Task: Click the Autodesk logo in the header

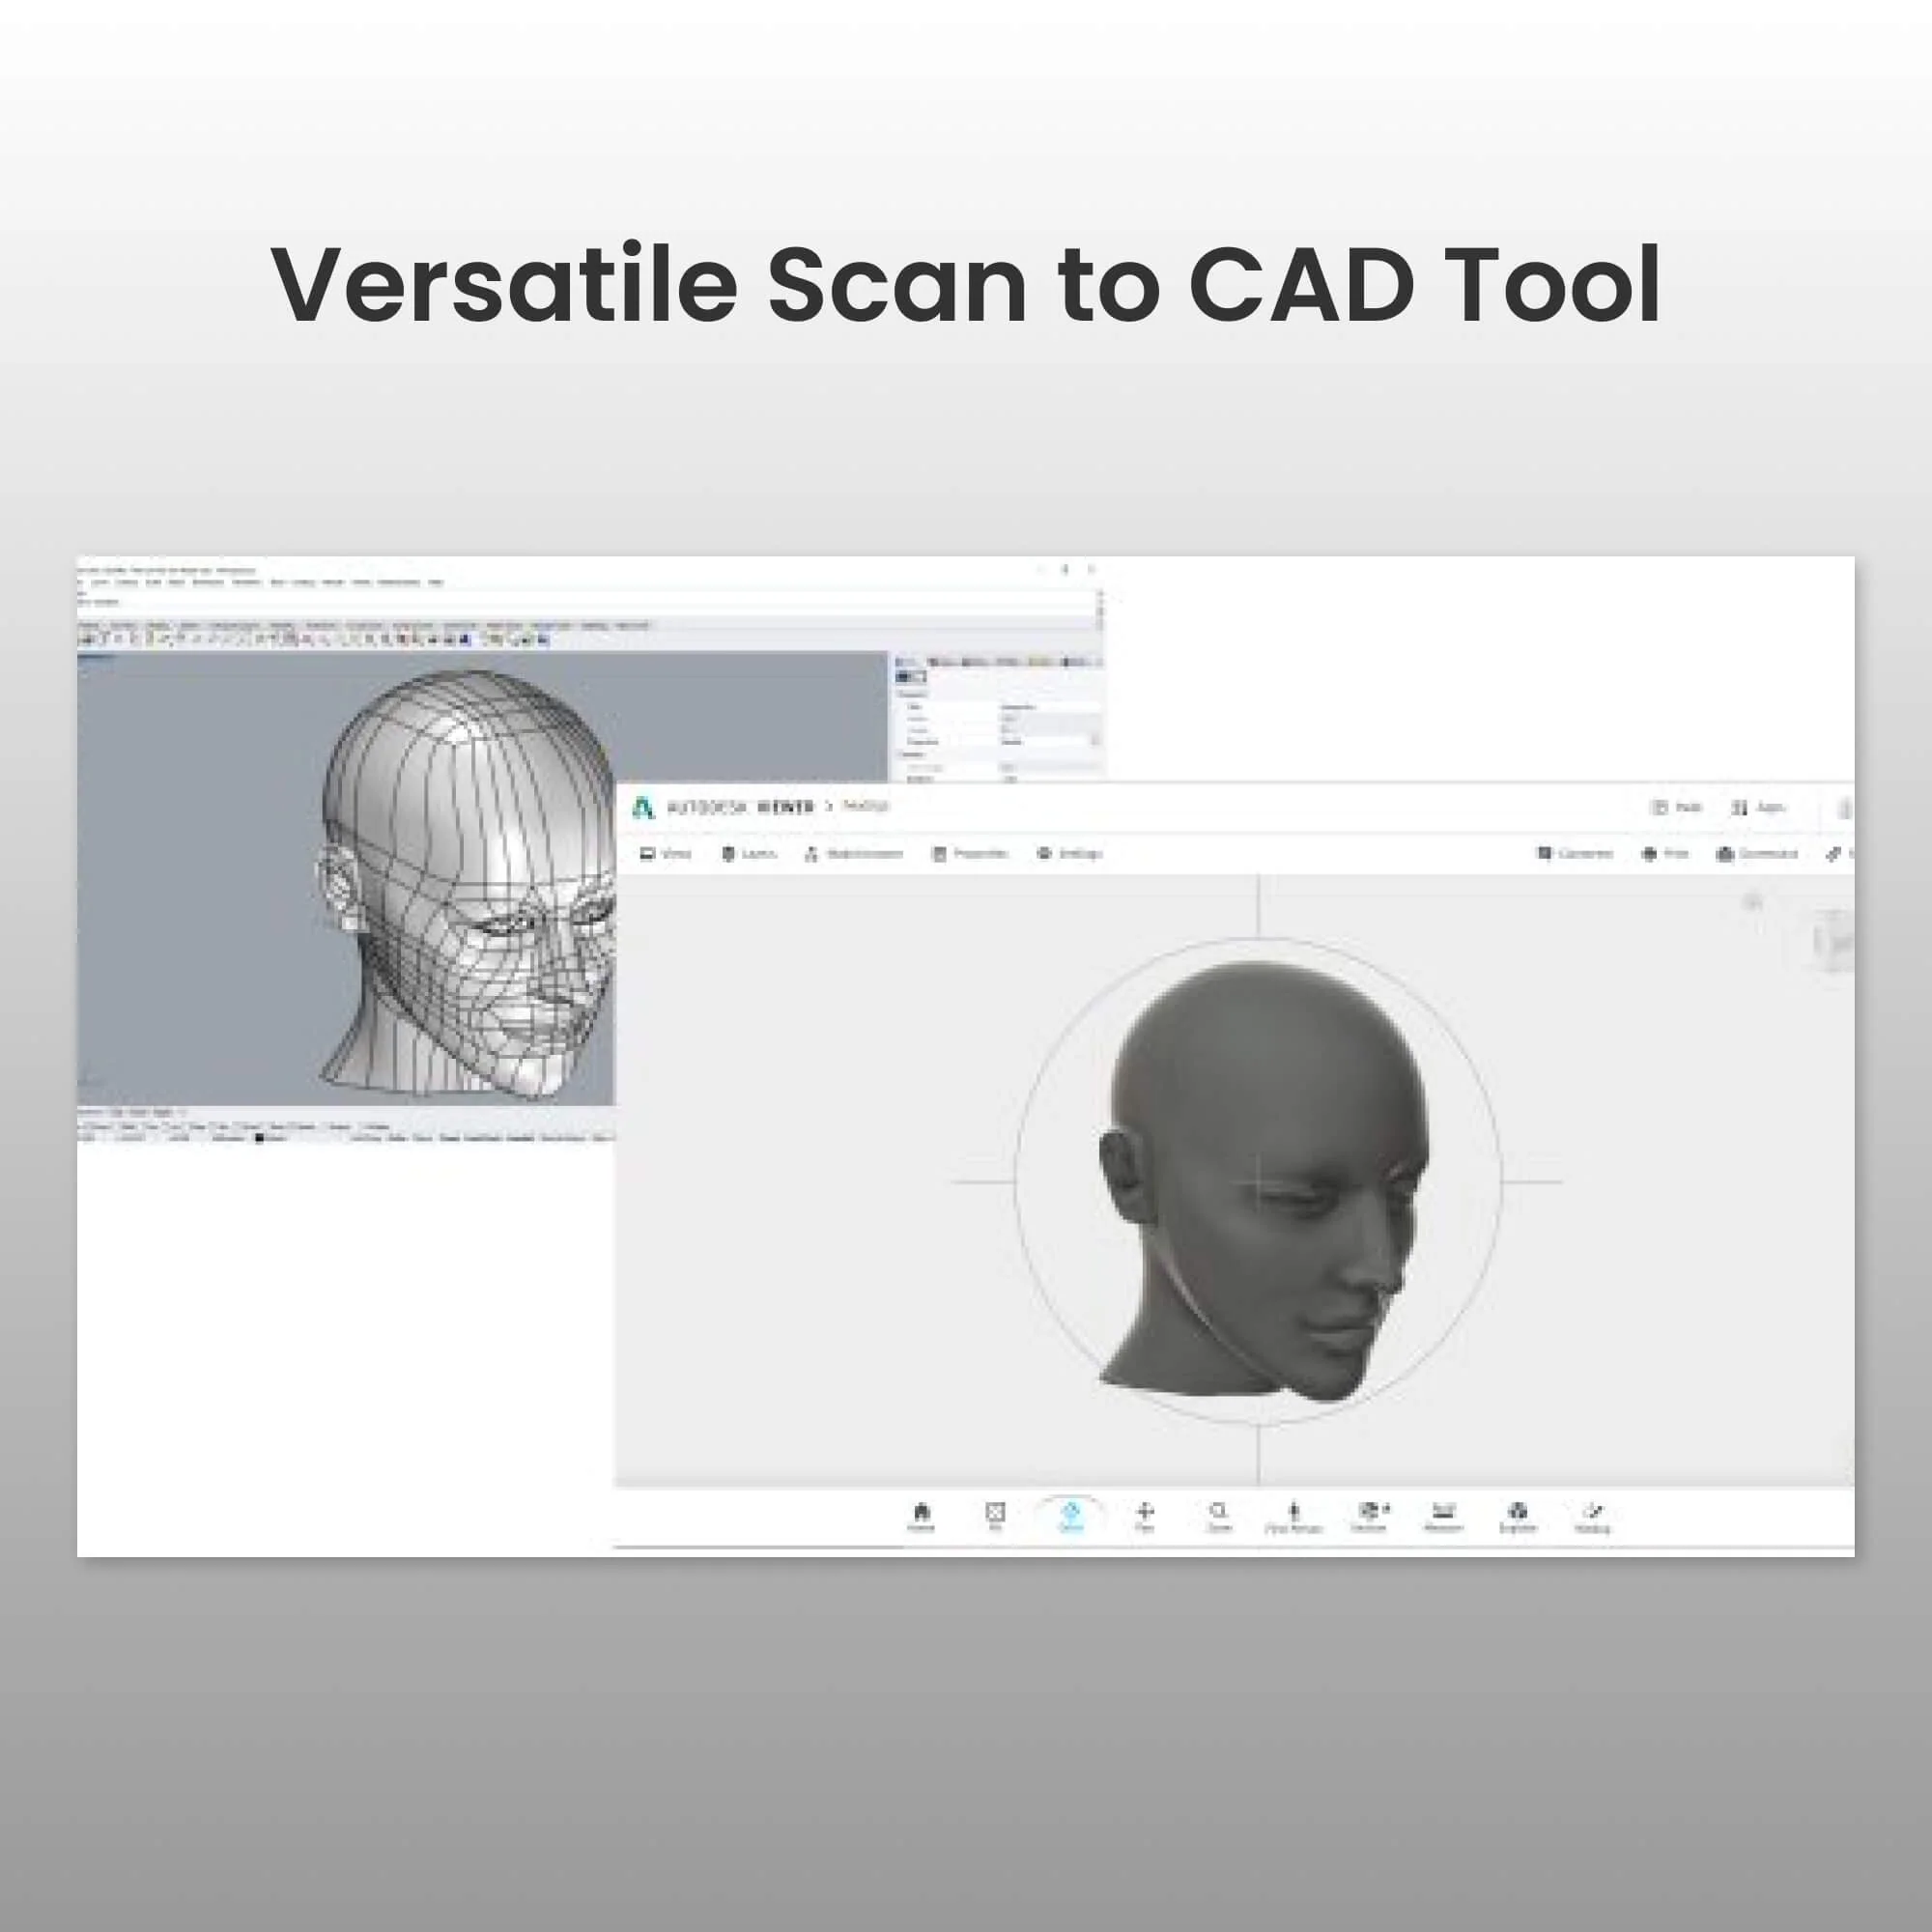Action: click(x=644, y=808)
